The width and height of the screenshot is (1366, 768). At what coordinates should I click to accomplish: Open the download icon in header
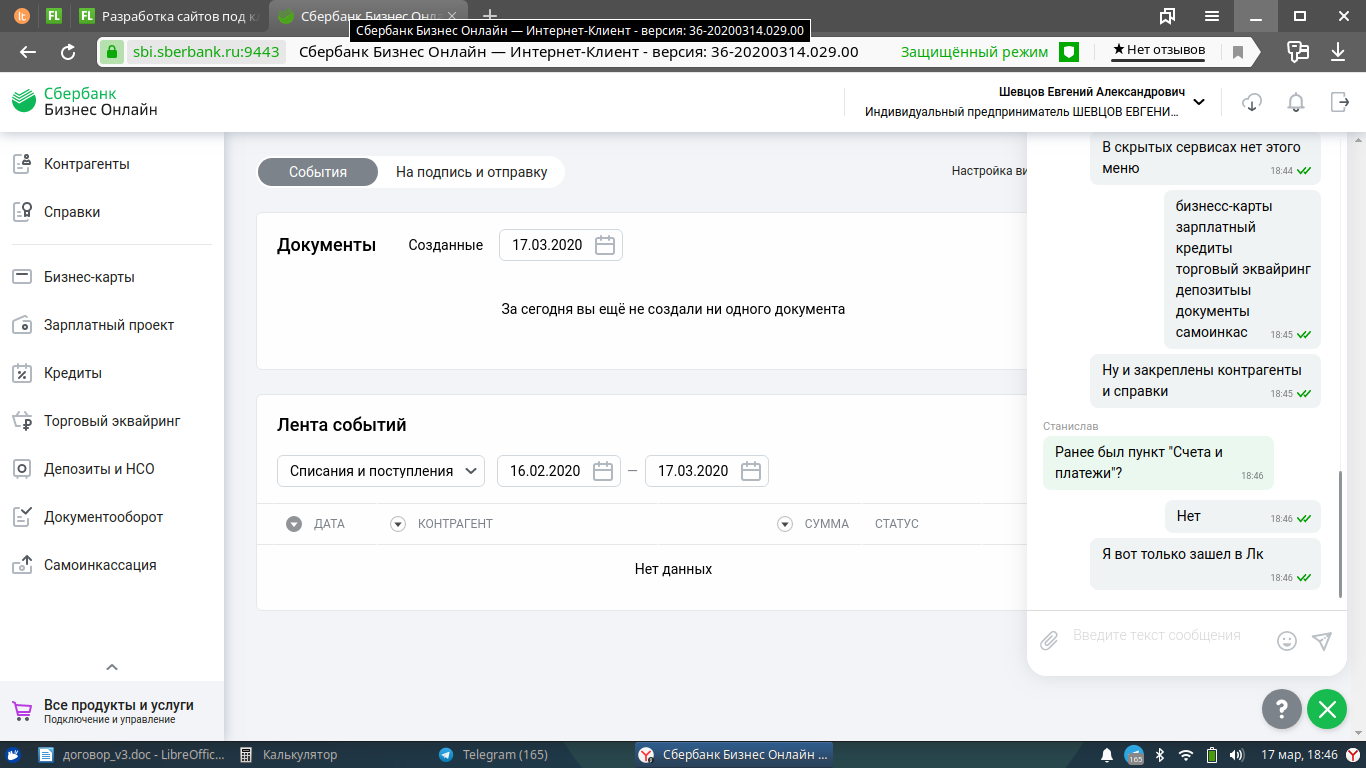click(1251, 102)
